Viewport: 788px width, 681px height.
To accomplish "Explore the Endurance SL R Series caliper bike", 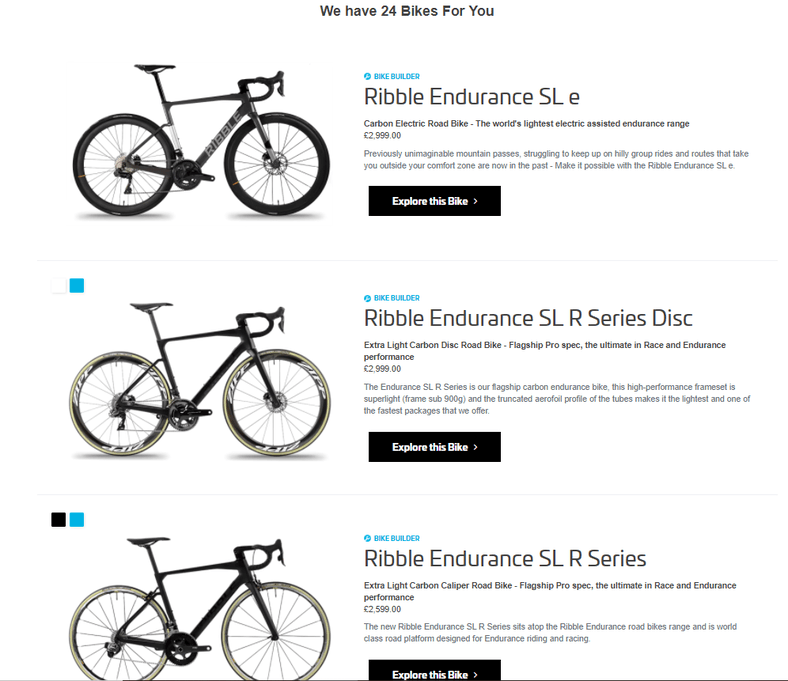I will tap(435, 670).
